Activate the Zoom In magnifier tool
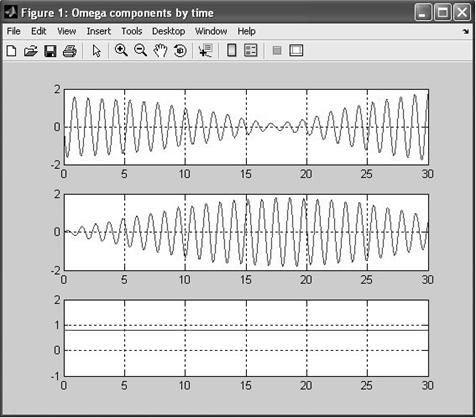Screen dimensions: 476x418 [x=121, y=51]
